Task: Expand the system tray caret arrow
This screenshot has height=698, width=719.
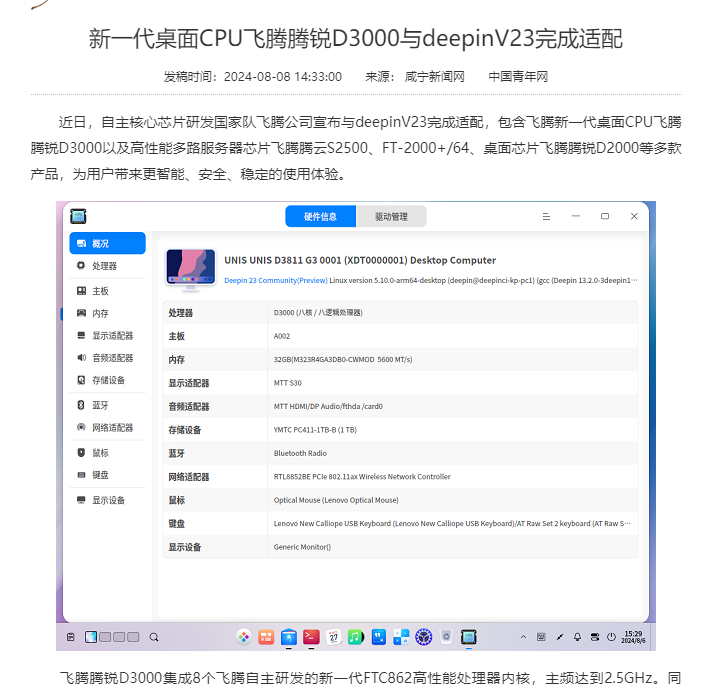Action: [x=523, y=637]
